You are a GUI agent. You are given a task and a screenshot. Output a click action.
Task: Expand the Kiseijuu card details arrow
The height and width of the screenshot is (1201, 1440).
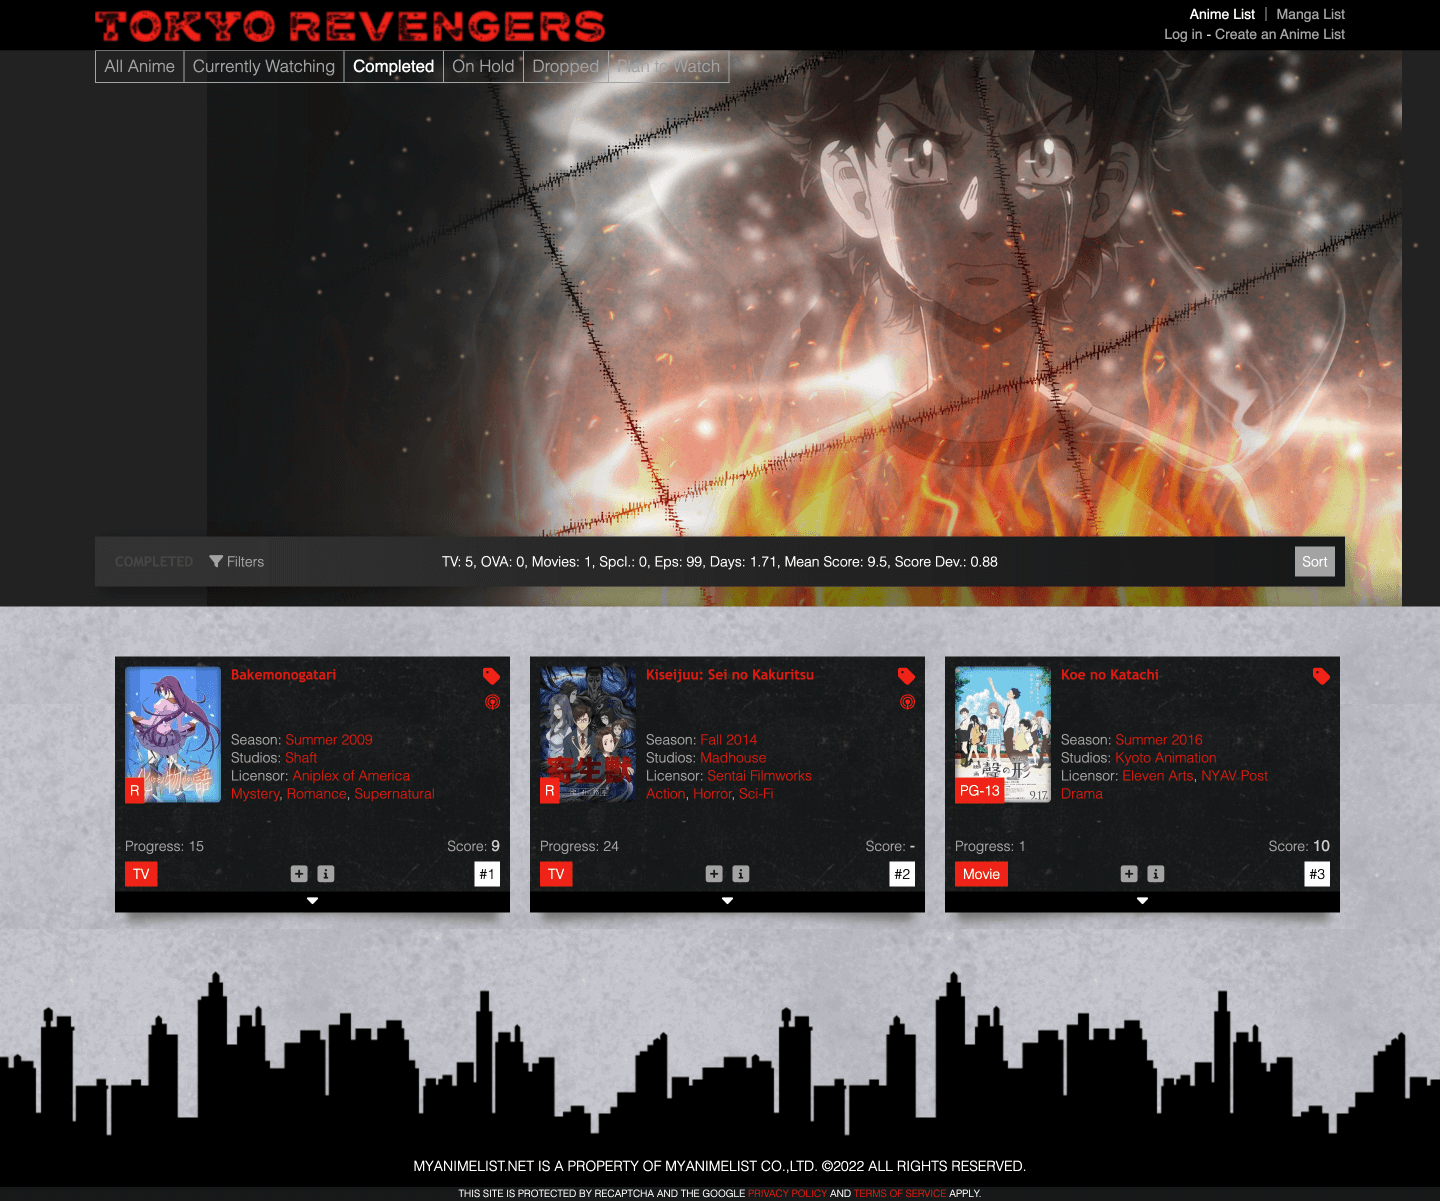click(727, 901)
